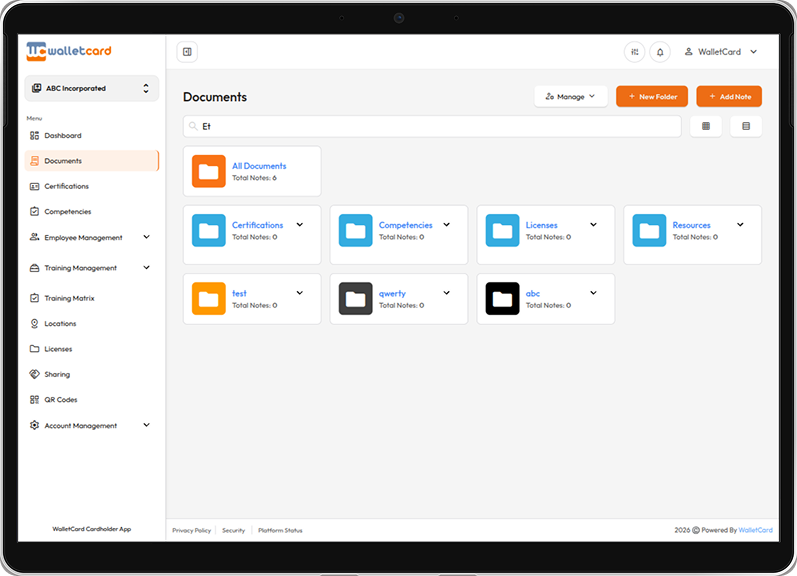Open the Platform Status link
Screen dimensions: 797x576
(280, 530)
